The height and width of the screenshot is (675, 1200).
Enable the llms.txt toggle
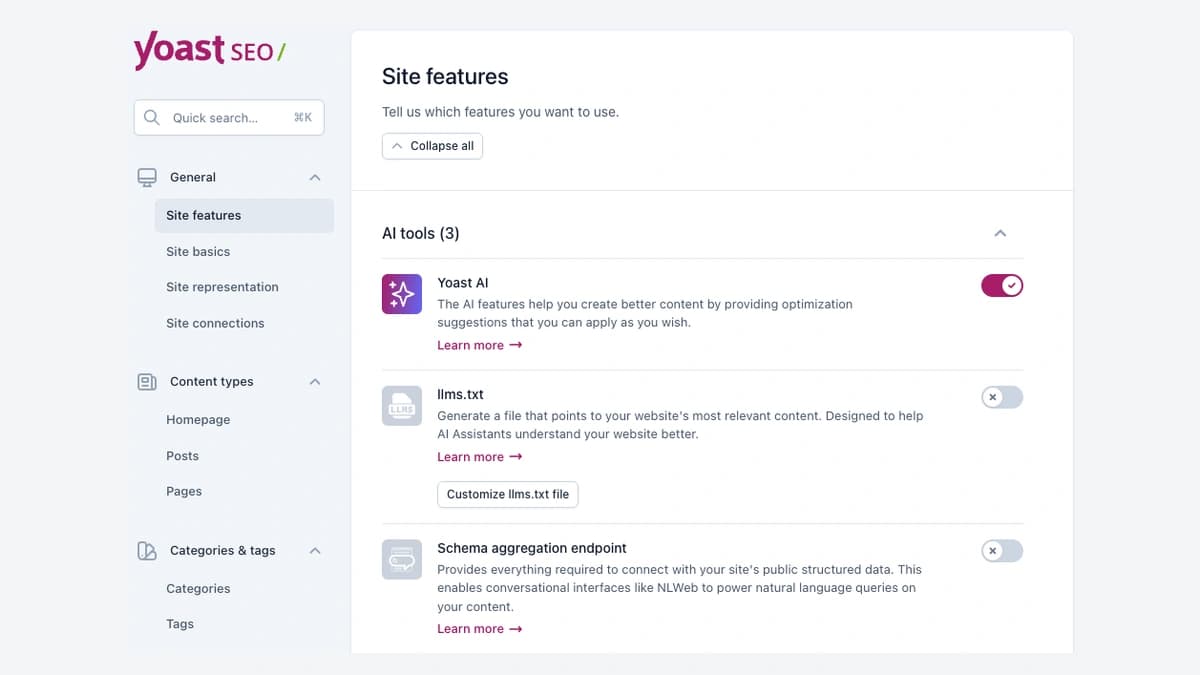[1002, 397]
